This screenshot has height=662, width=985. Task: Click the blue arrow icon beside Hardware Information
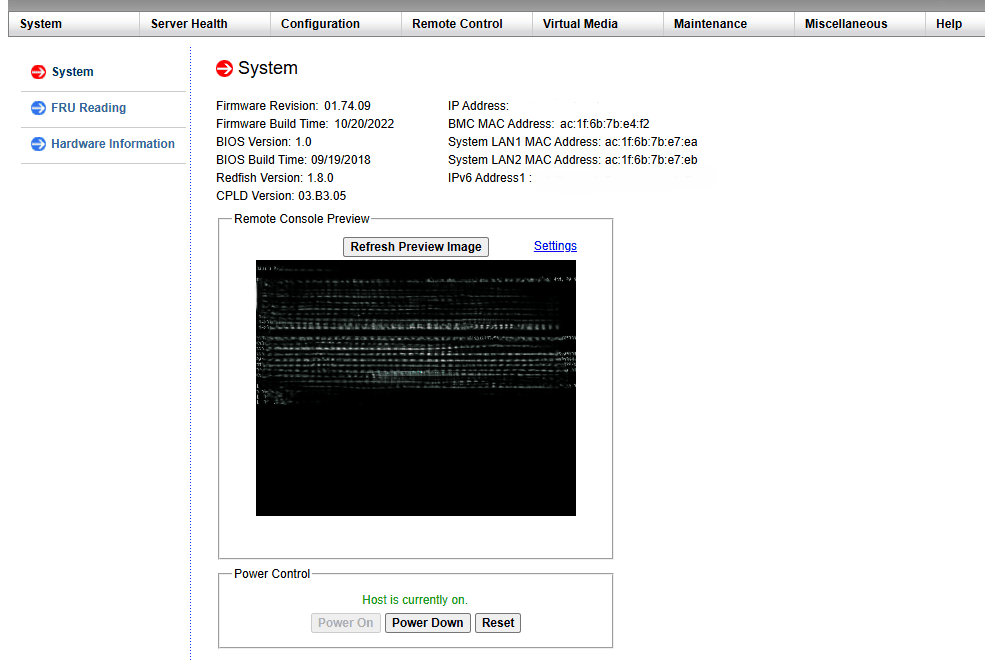(x=39, y=144)
